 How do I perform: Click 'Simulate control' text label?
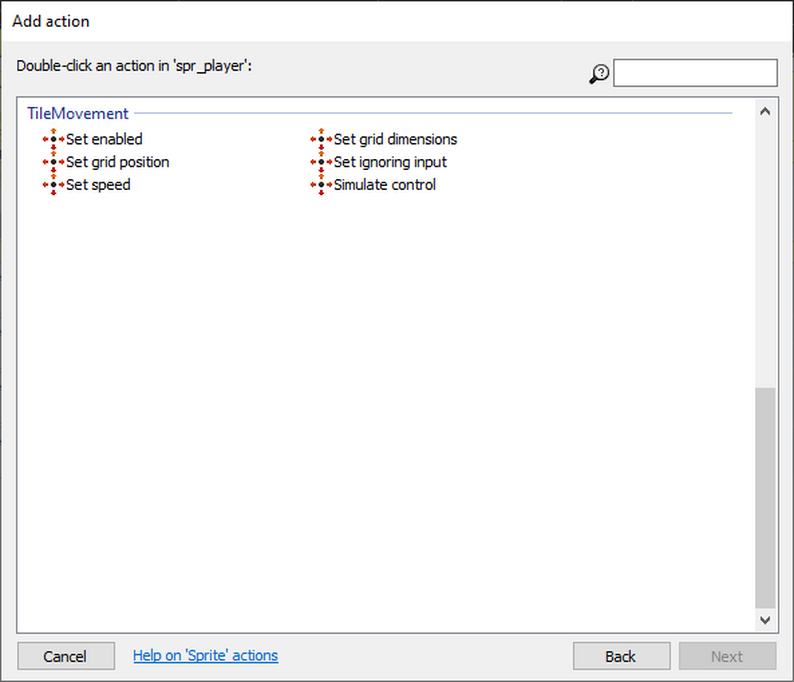(384, 185)
